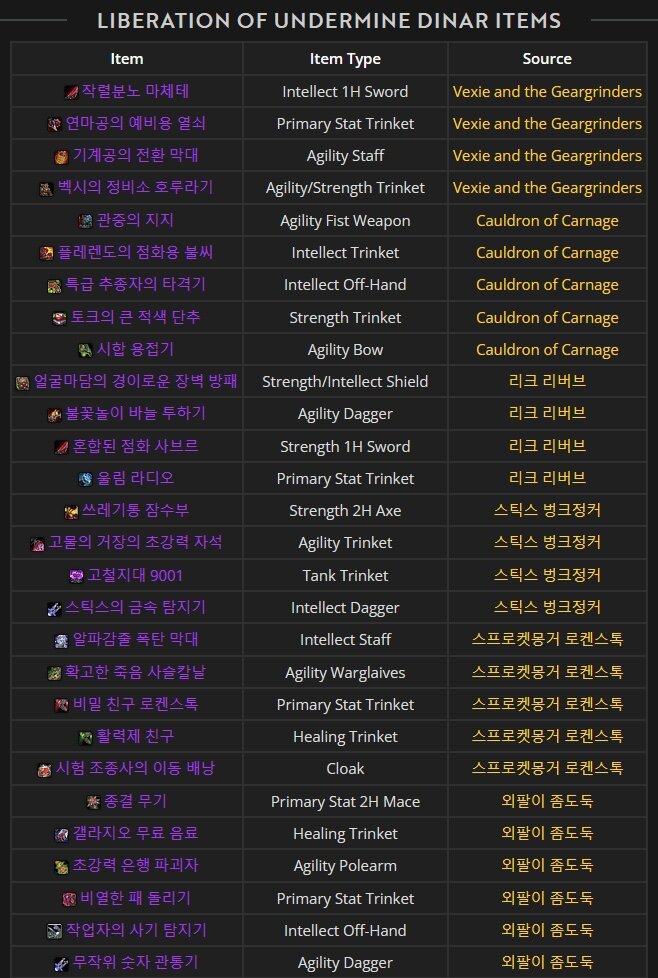Open the 쓰레기통 잠수부 item link

[135, 511]
